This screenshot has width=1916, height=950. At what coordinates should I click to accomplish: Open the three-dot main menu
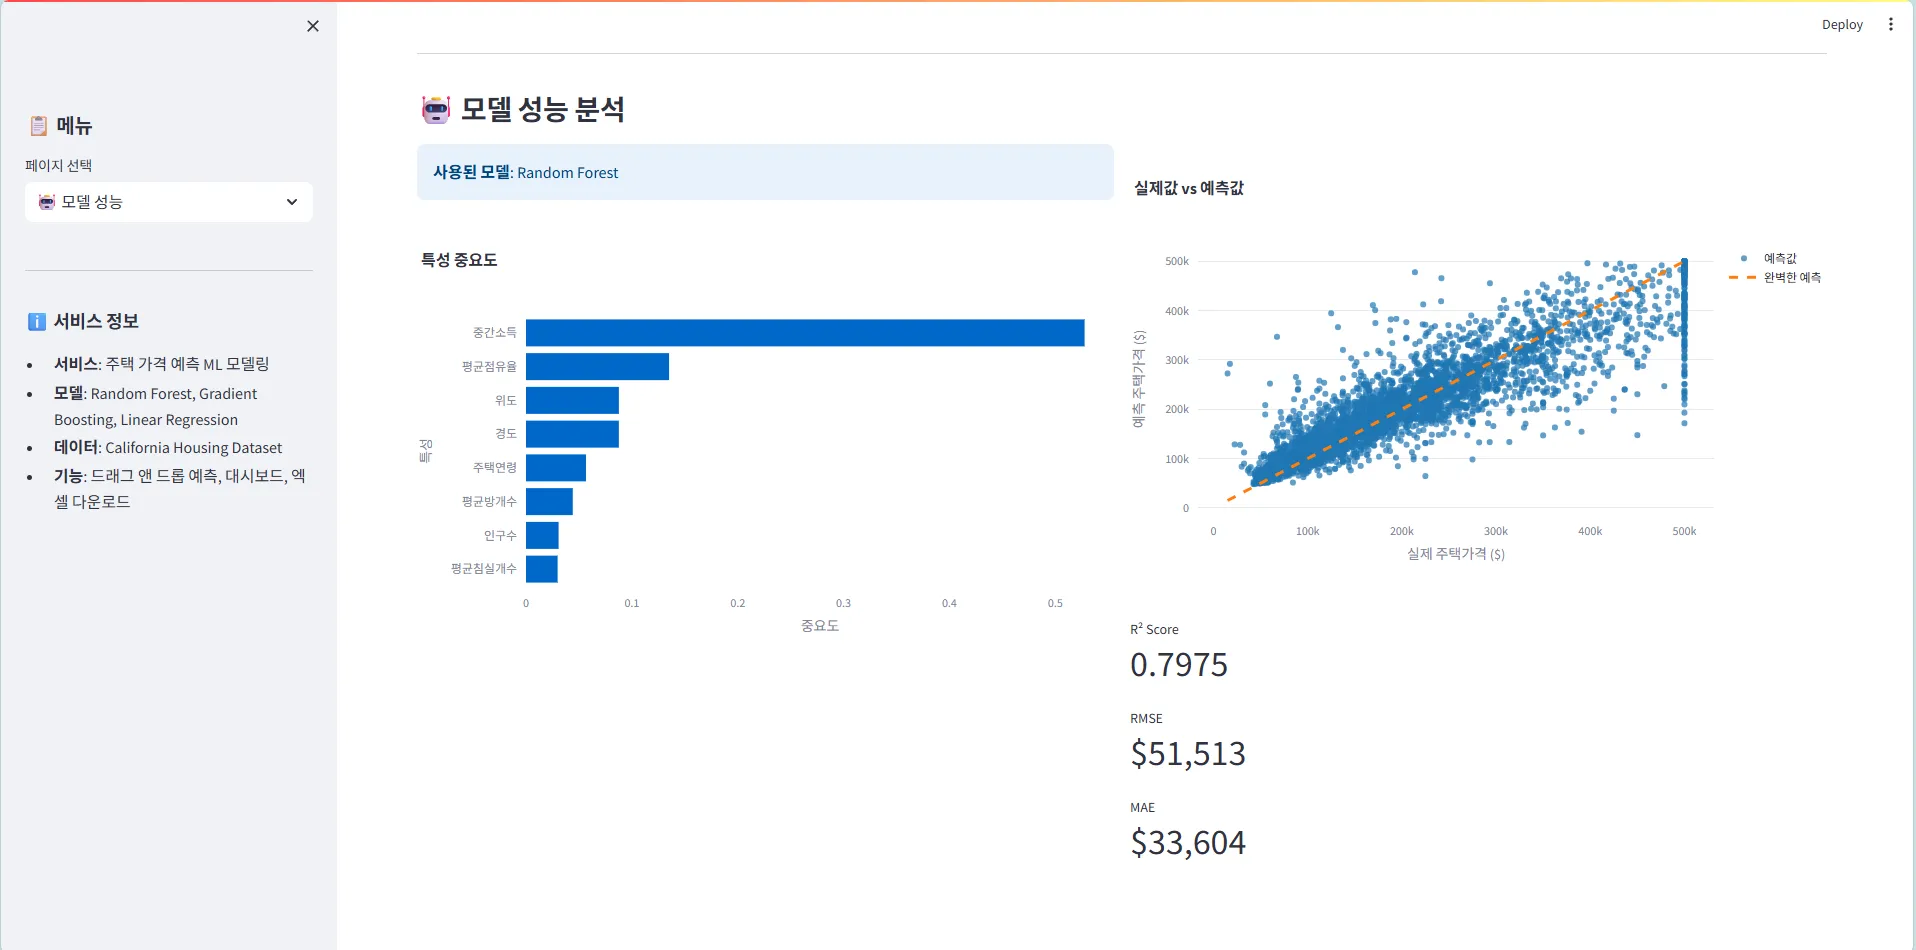coord(1890,25)
